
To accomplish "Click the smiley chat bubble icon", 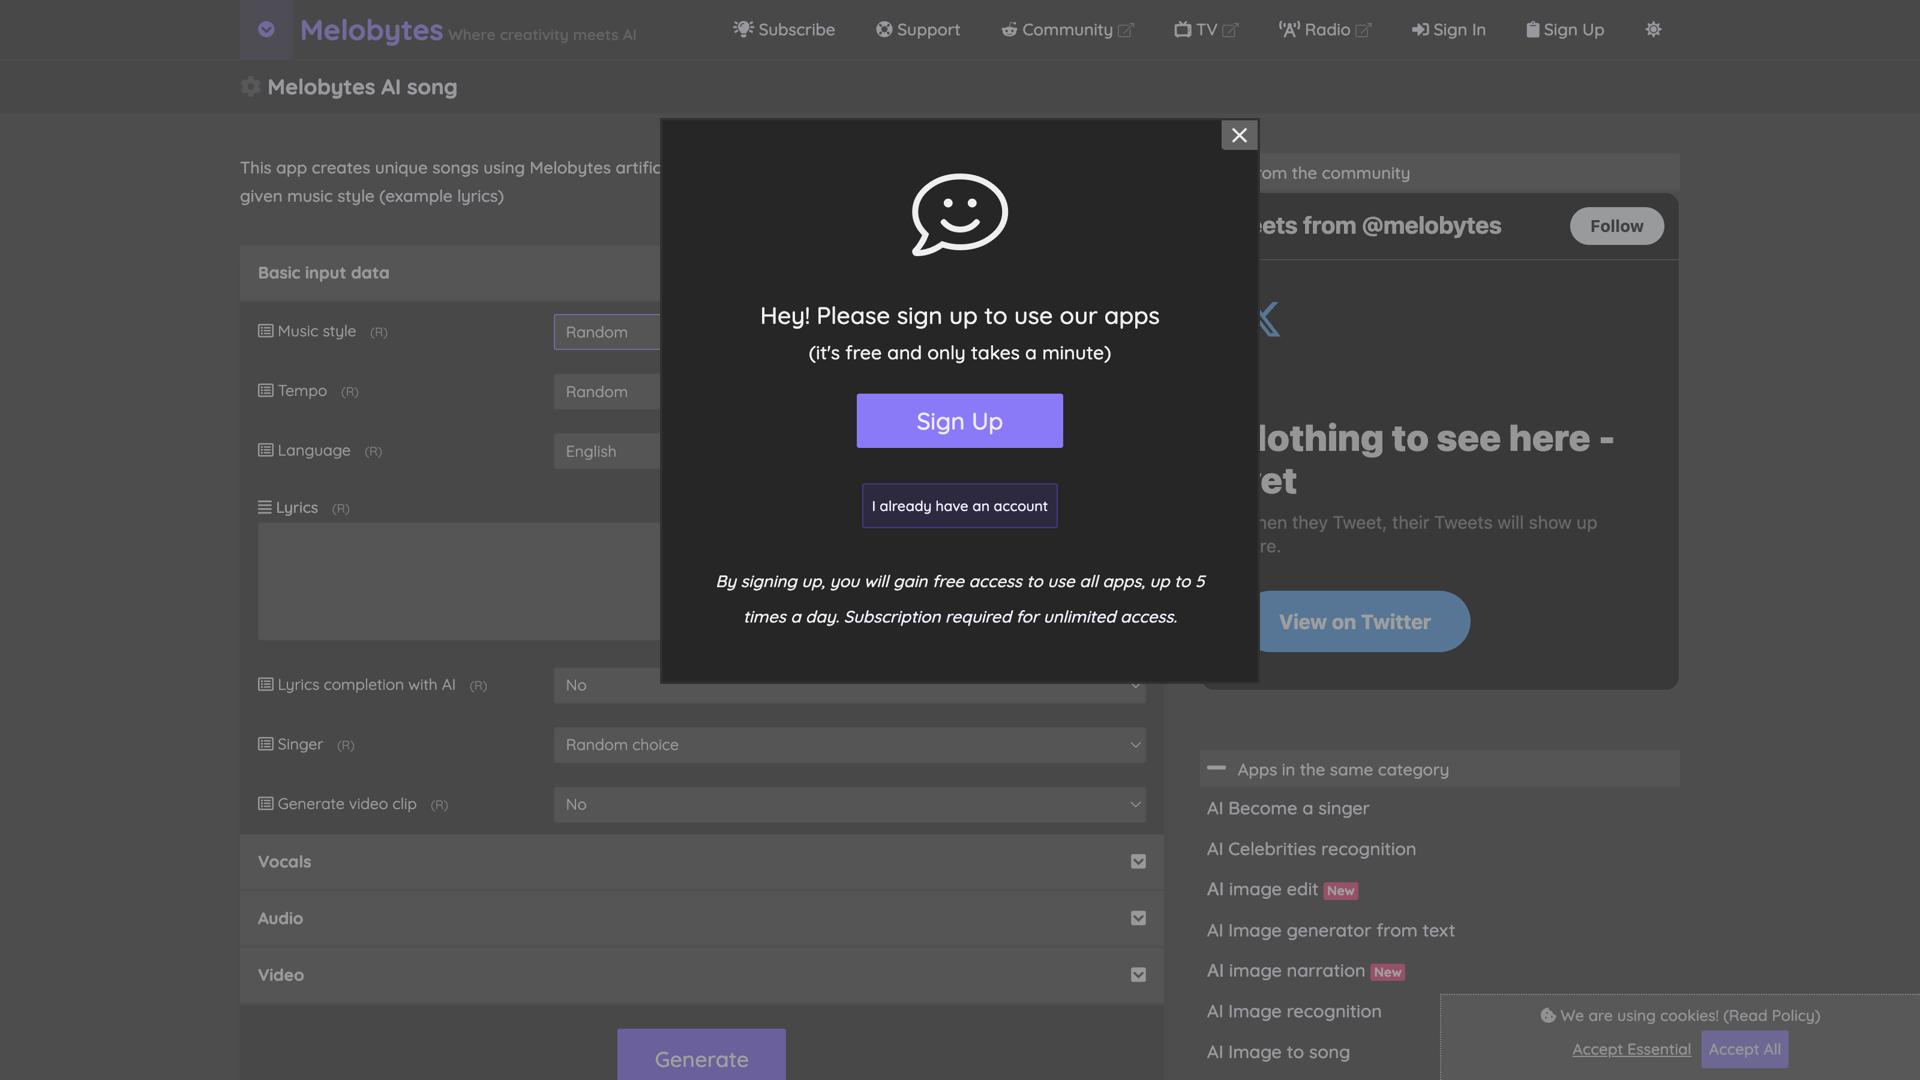I will pyautogui.click(x=959, y=214).
